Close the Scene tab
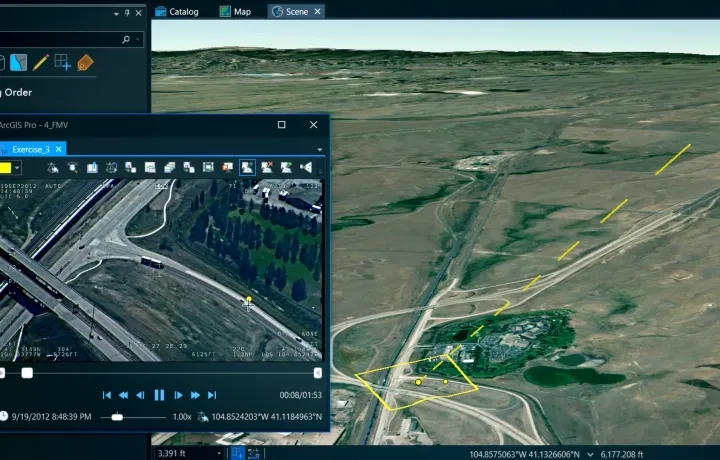720x460 pixels. point(317,11)
